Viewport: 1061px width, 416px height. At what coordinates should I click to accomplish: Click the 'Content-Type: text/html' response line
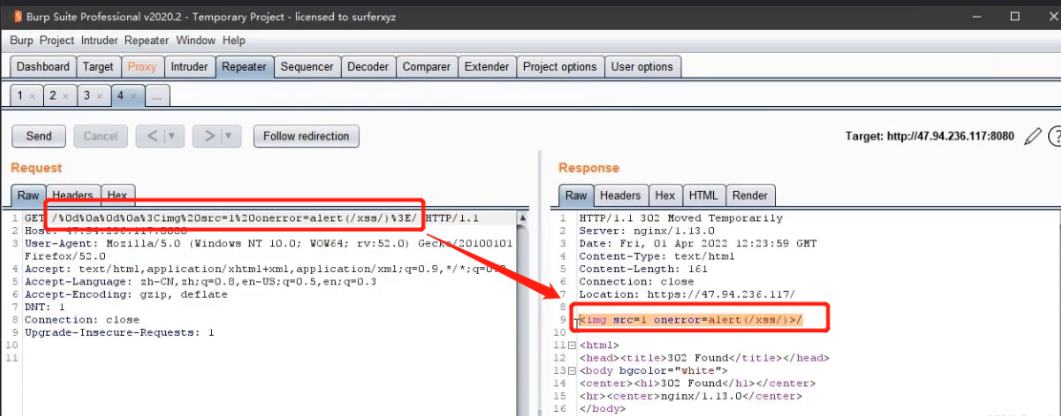(656, 256)
